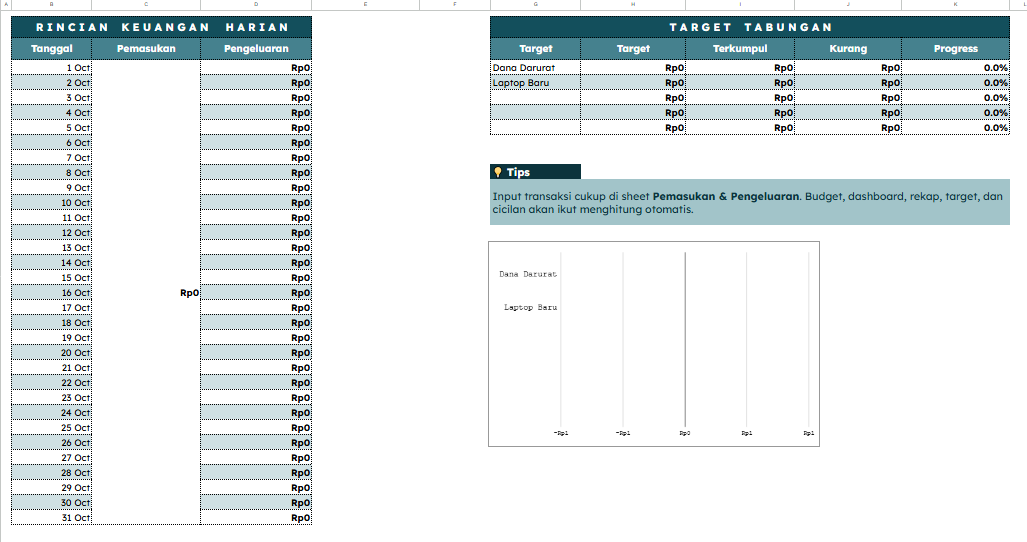Click Pengeluaran Rp0 in the 2 Oct row
Viewport: 1027px width, 542px height.
256,82
